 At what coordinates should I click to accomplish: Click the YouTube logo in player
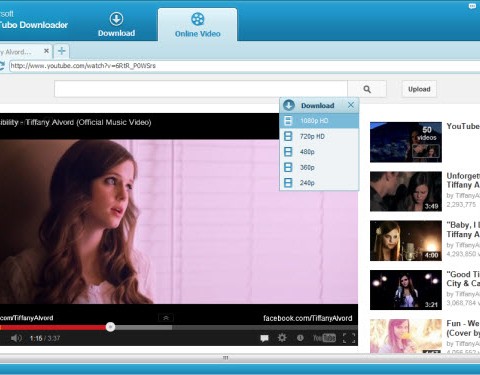click(x=324, y=338)
